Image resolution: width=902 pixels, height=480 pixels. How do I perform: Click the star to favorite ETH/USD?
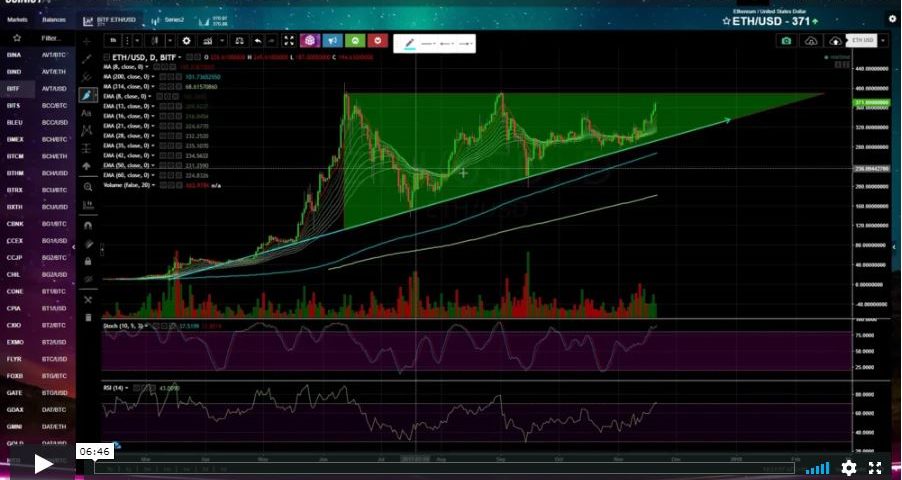click(x=727, y=20)
